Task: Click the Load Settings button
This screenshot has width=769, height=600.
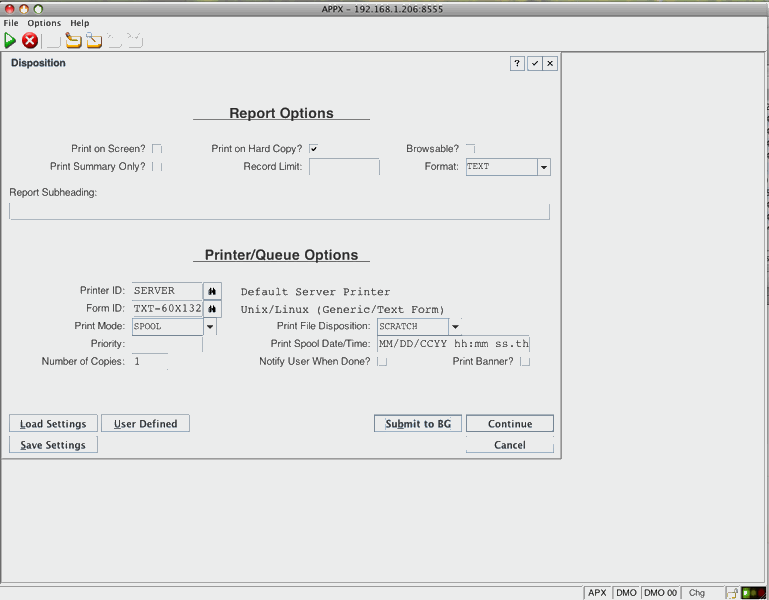Action: [x=53, y=424]
